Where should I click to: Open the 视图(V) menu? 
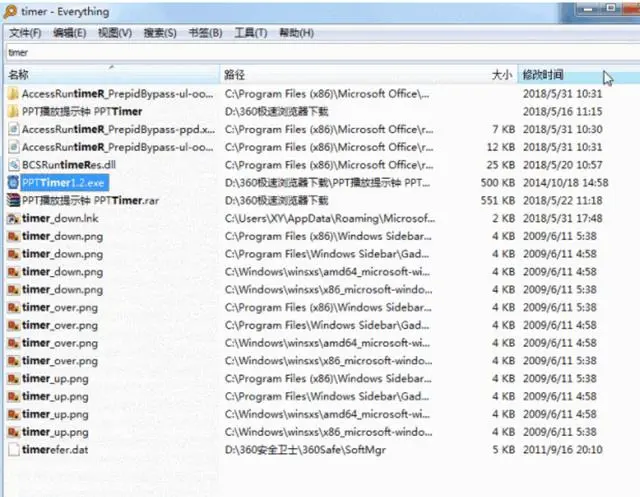(x=115, y=33)
